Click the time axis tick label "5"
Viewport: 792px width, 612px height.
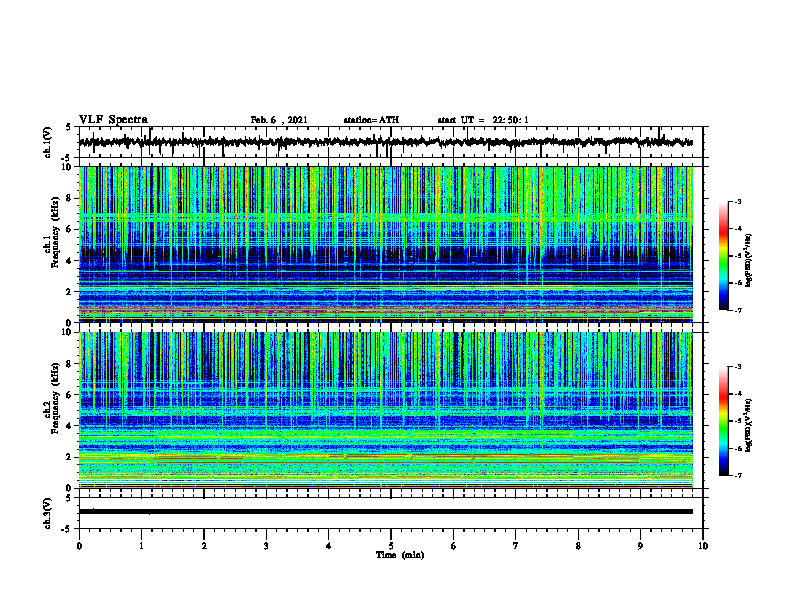tap(391, 546)
